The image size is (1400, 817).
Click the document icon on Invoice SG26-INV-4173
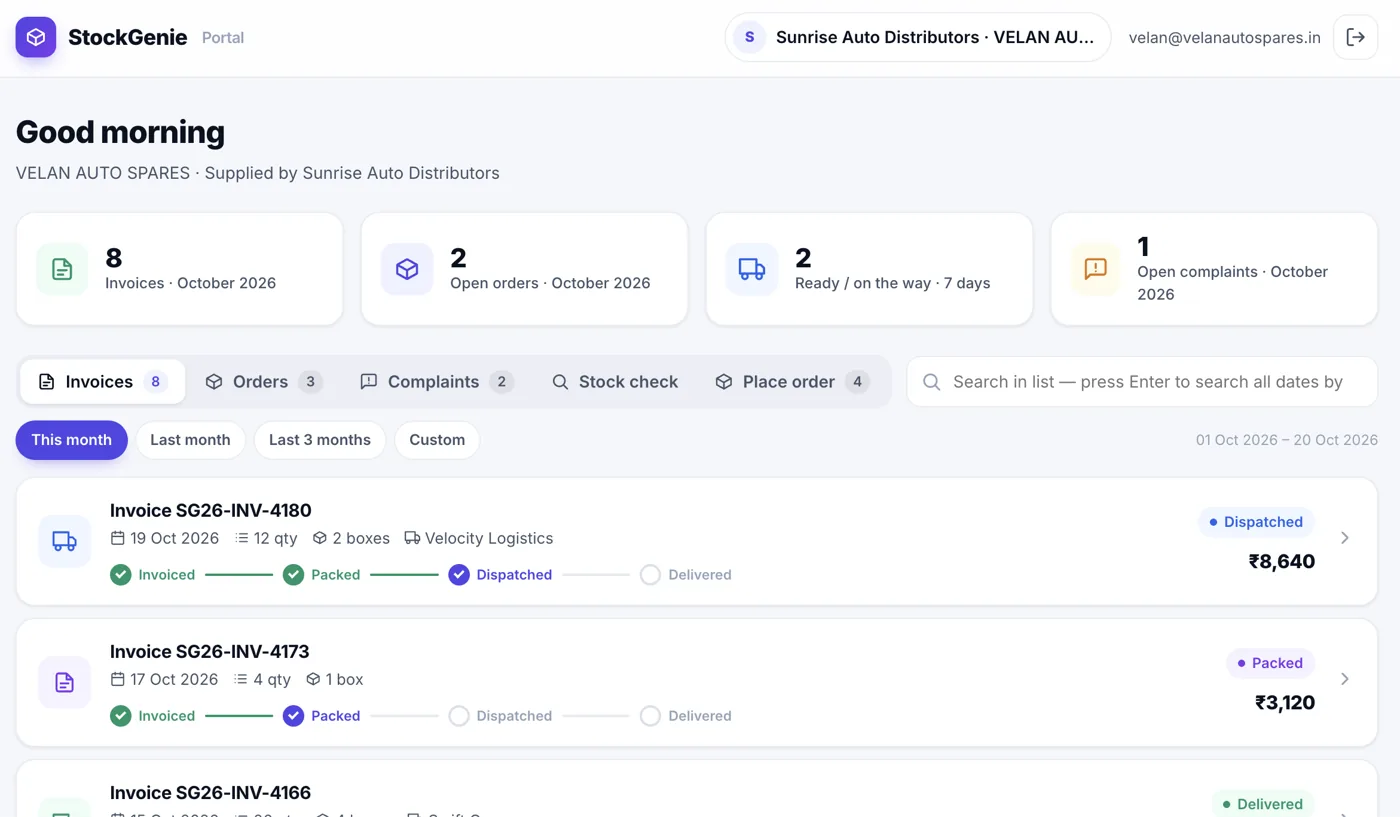(x=64, y=682)
